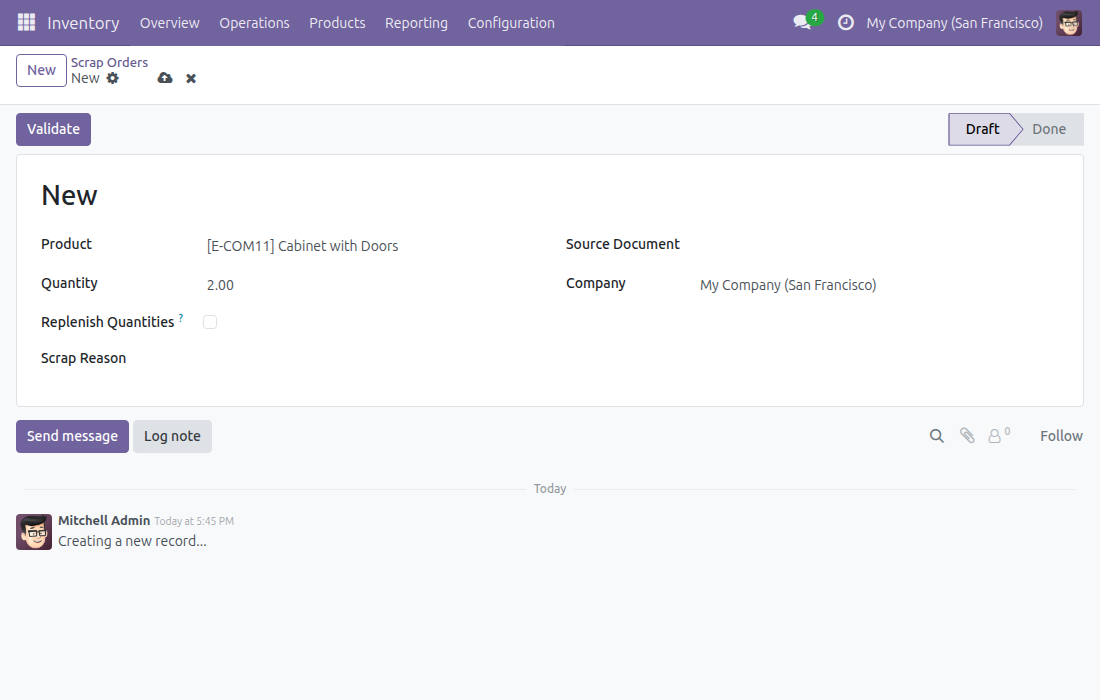The width and height of the screenshot is (1100, 700).
Task: Show followers via the person icon
Action: [x=998, y=436]
